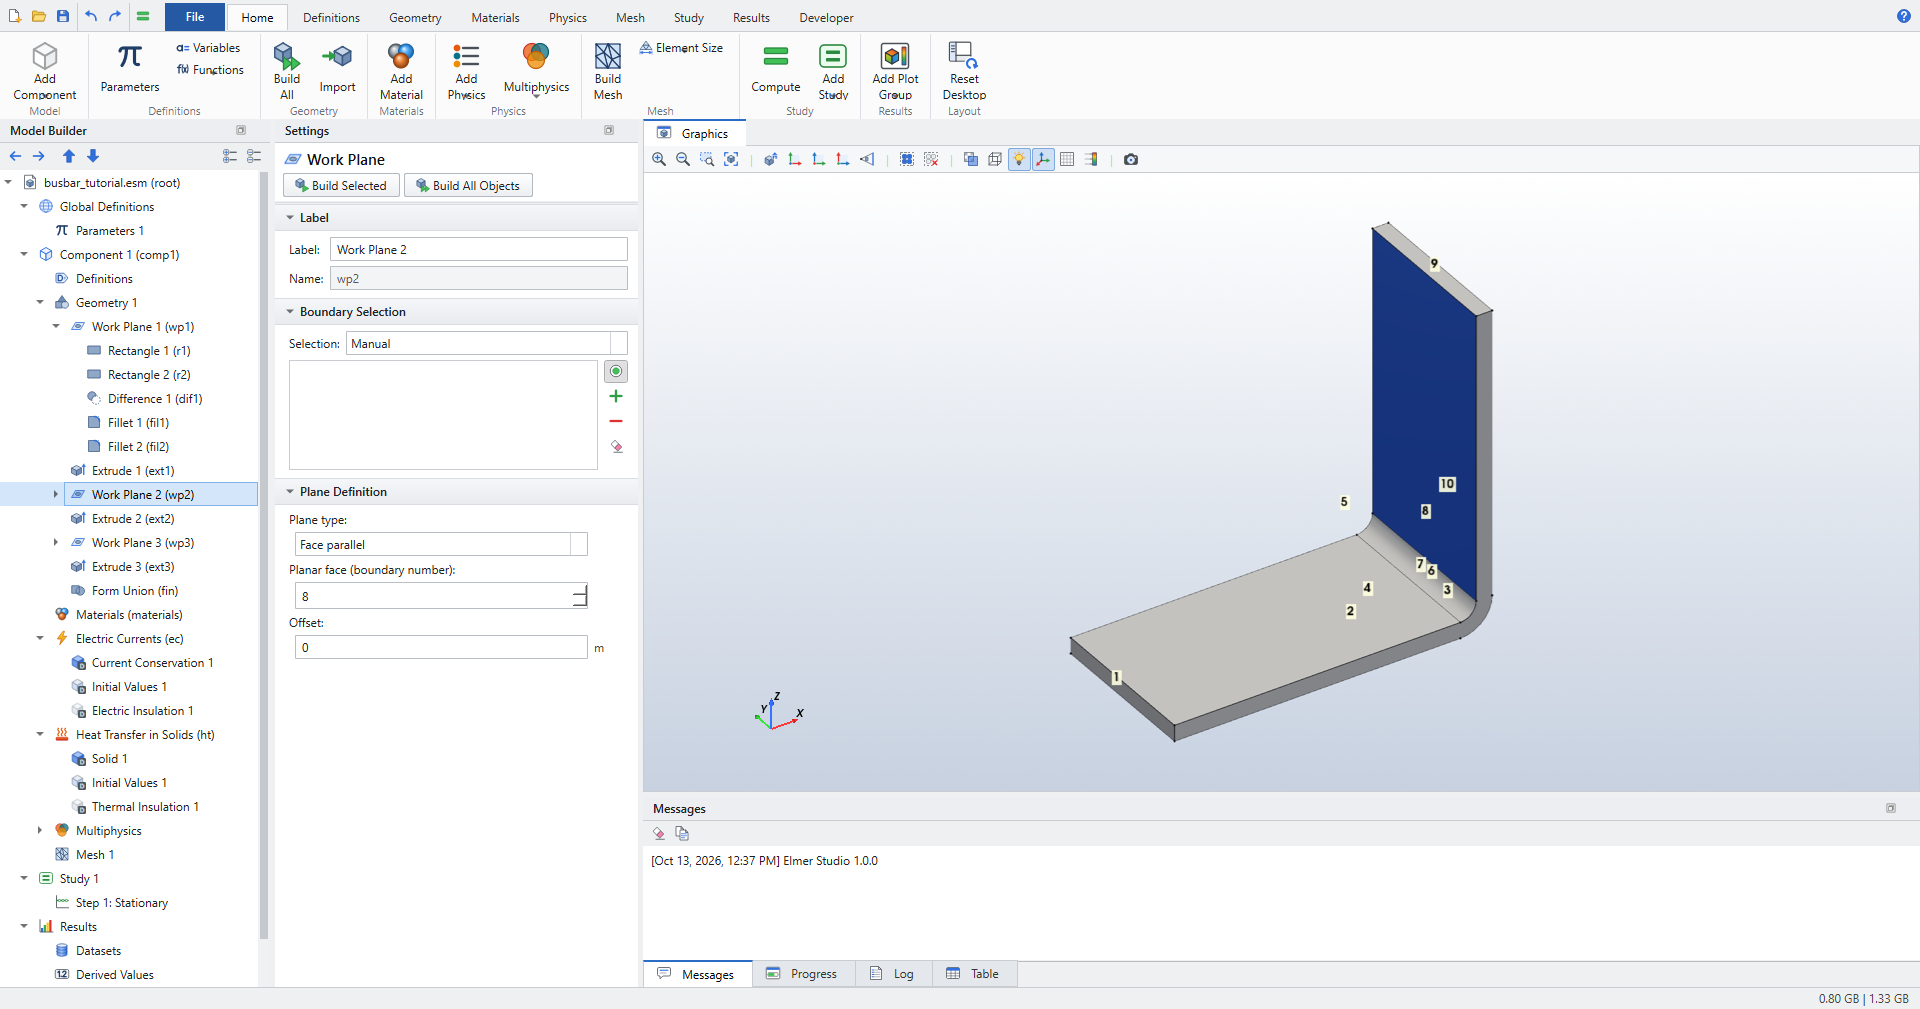Open the File menu button

pyautogui.click(x=195, y=17)
